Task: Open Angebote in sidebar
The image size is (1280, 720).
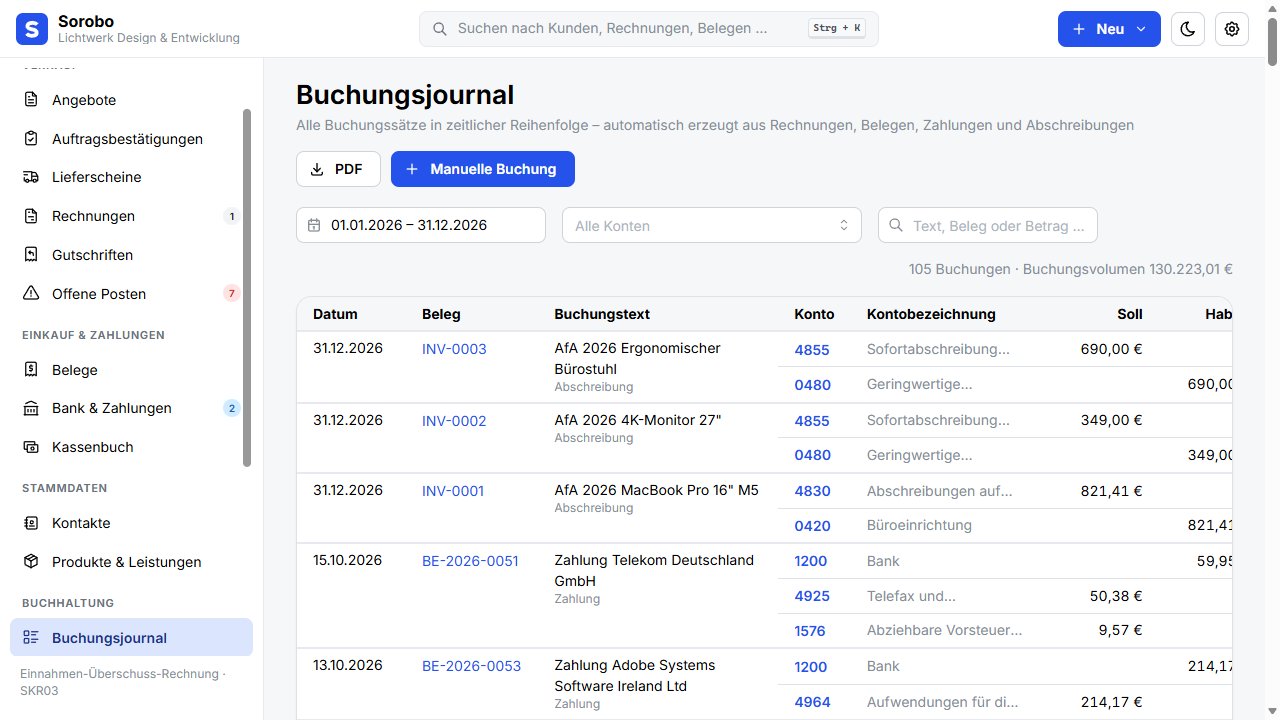Action: (131, 100)
